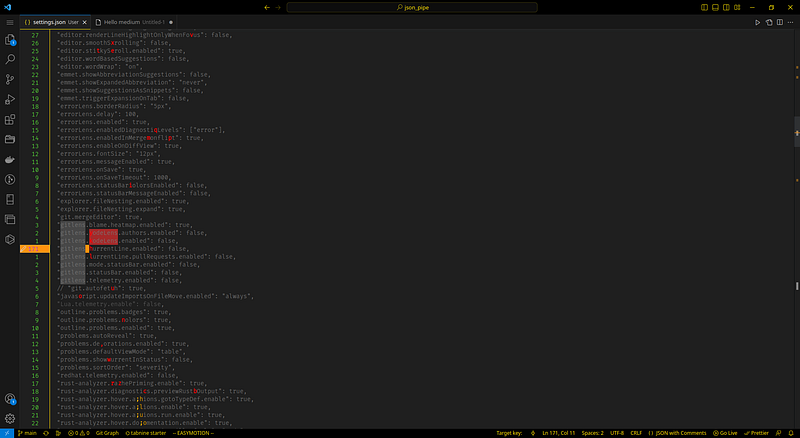
Task: Open the Accounts menu icon
Action: coord(10,399)
